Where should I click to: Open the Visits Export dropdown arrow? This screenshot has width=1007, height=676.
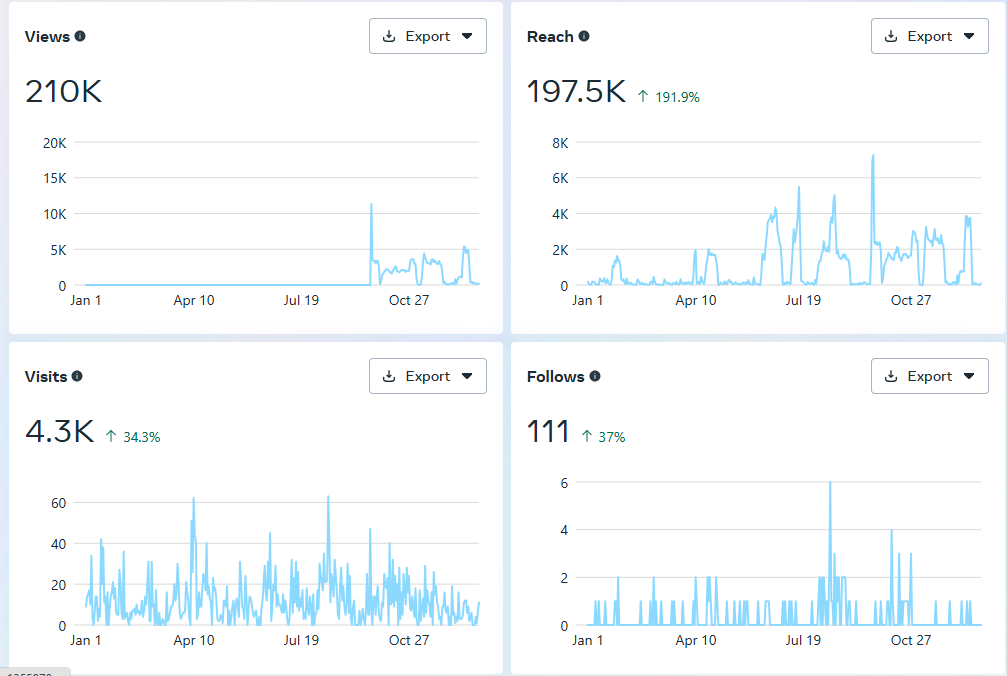(x=468, y=376)
